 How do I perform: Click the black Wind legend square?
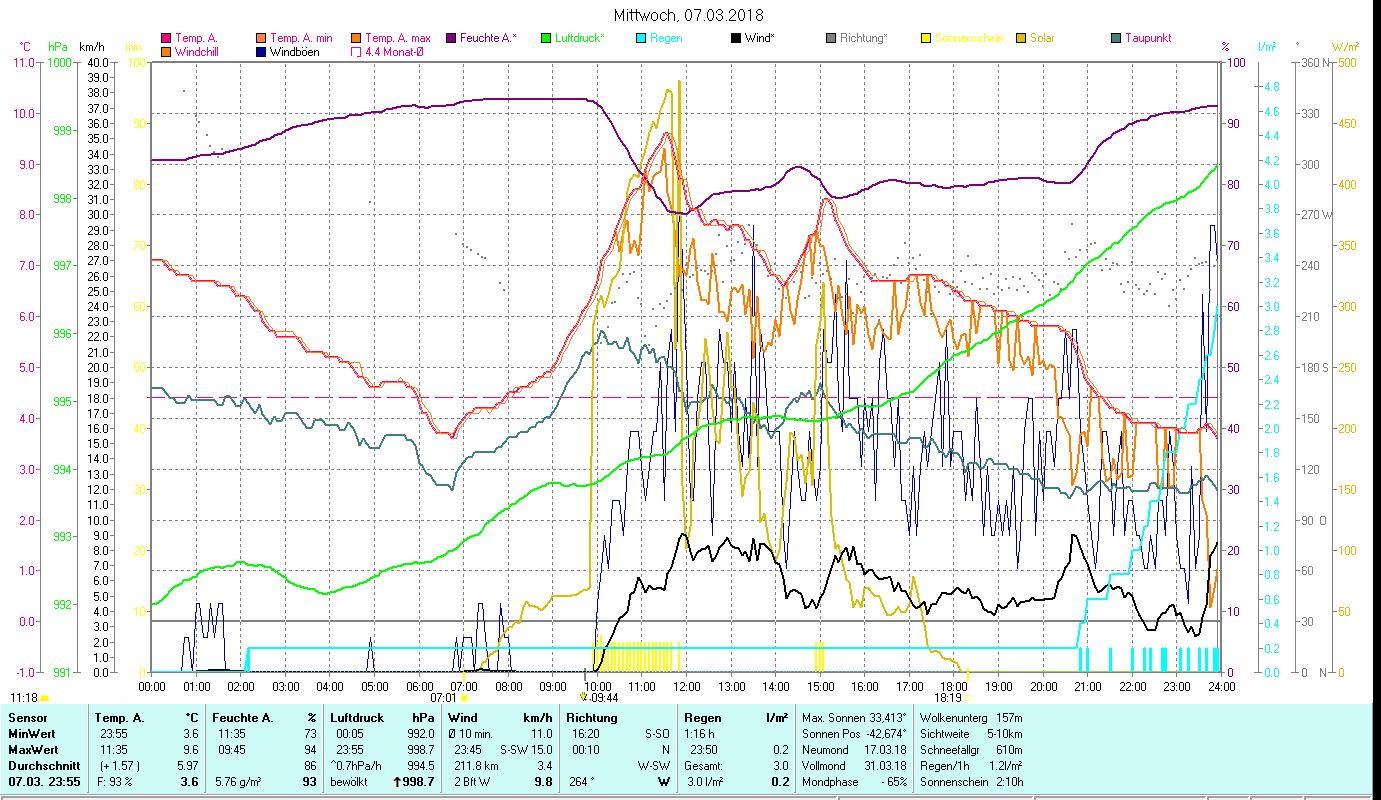735,38
